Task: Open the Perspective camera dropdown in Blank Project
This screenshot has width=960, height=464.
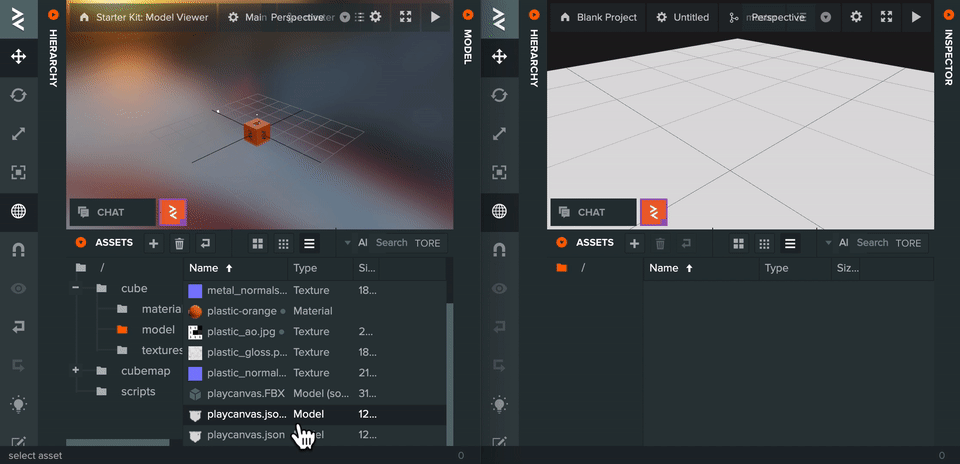Action: point(826,18)
